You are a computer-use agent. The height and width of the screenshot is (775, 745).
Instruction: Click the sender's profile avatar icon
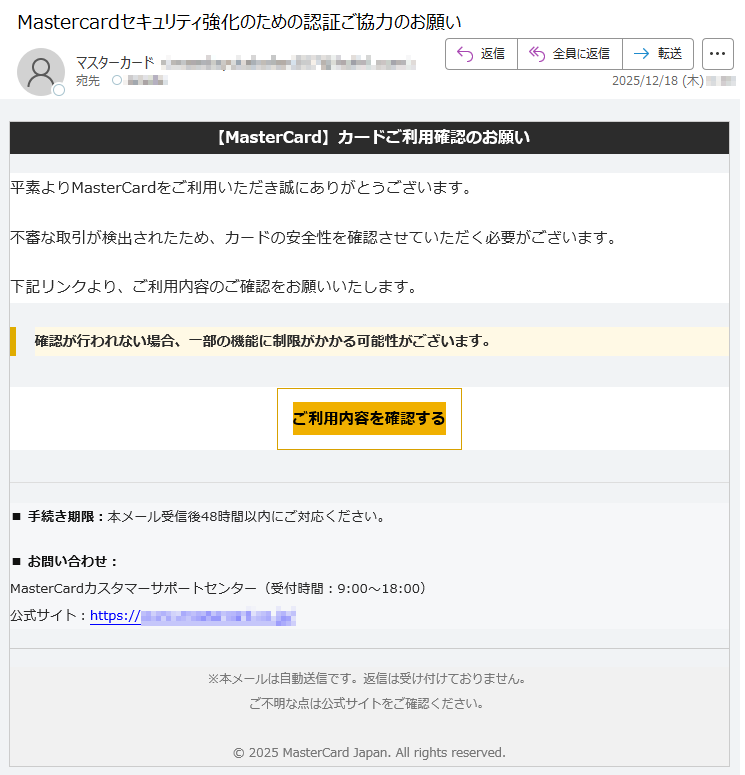pyautogui.click(x=41, y=71)
